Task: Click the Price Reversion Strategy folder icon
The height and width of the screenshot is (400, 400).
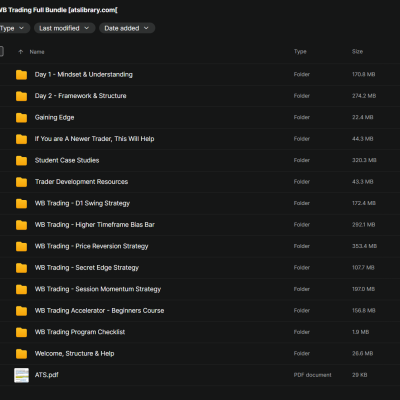Action: 21,246
